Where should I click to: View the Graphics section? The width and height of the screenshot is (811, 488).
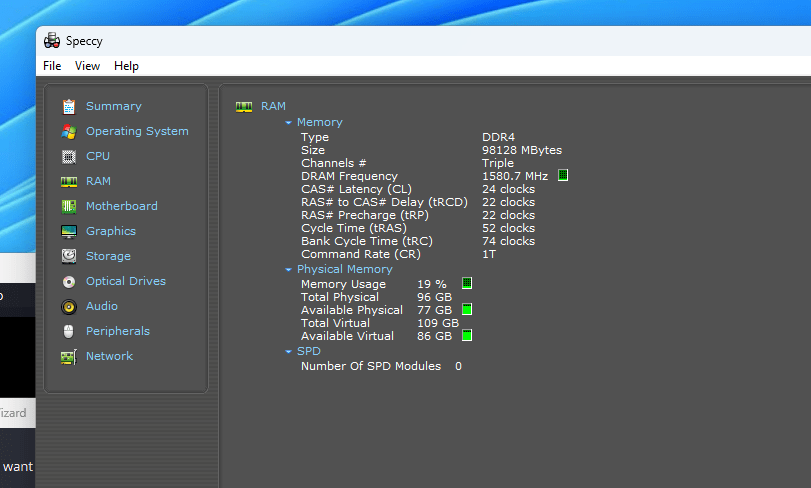click(111, 231)
